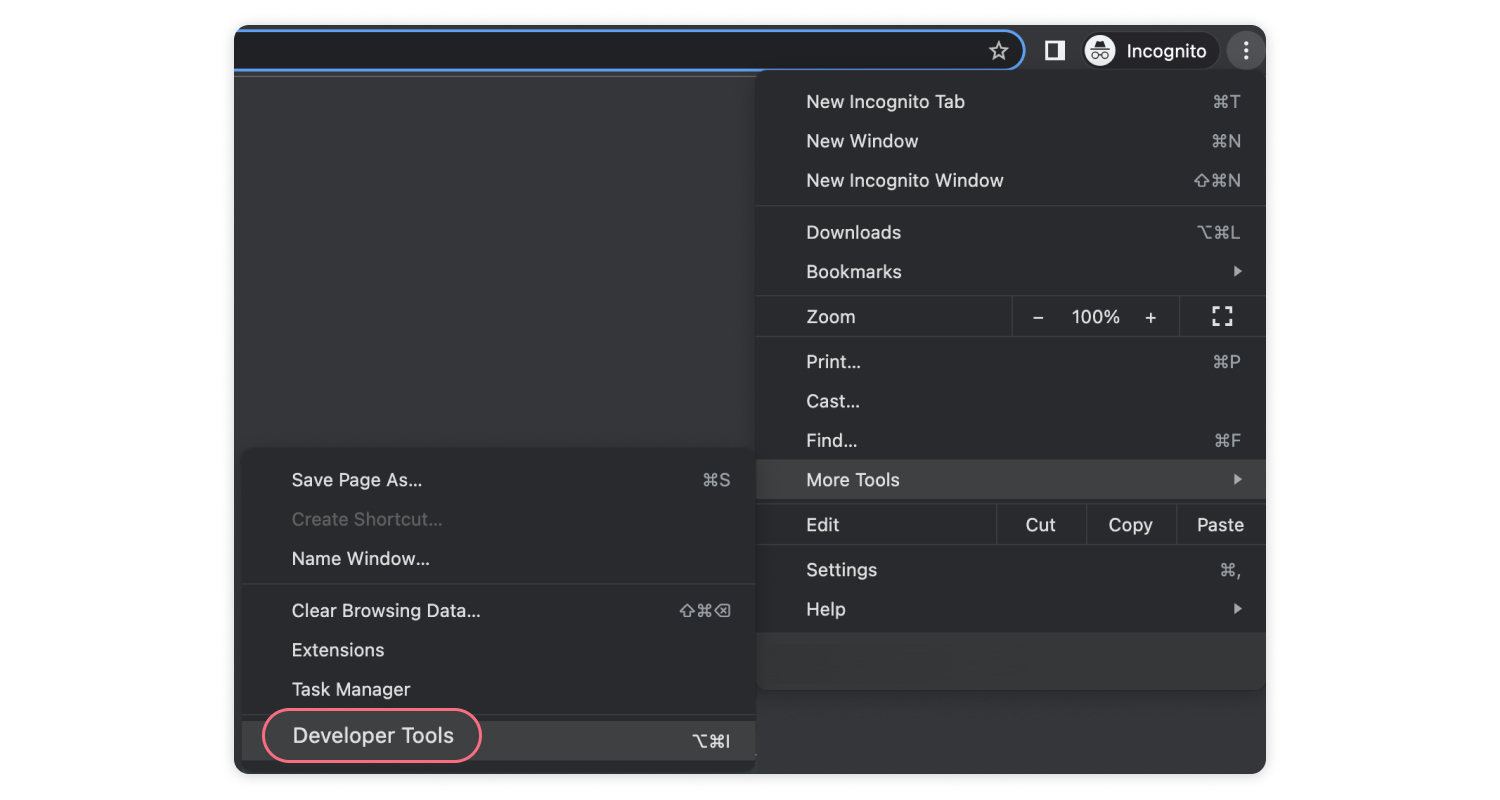
Task: Open the three-dot Chrome menu icon
Action: coord(1245,50)
